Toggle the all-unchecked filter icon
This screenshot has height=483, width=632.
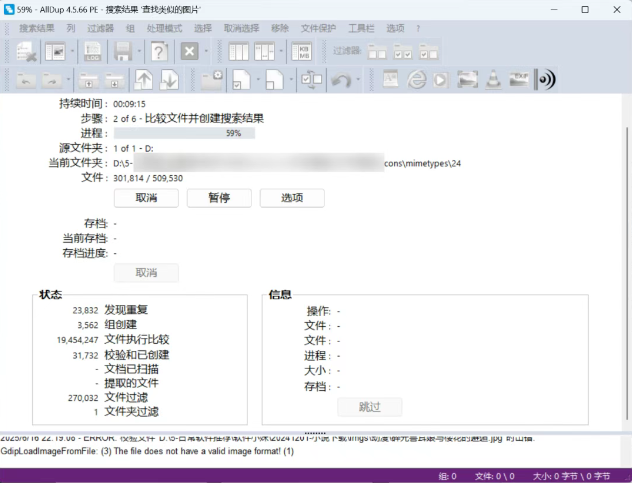pos(378,51)
